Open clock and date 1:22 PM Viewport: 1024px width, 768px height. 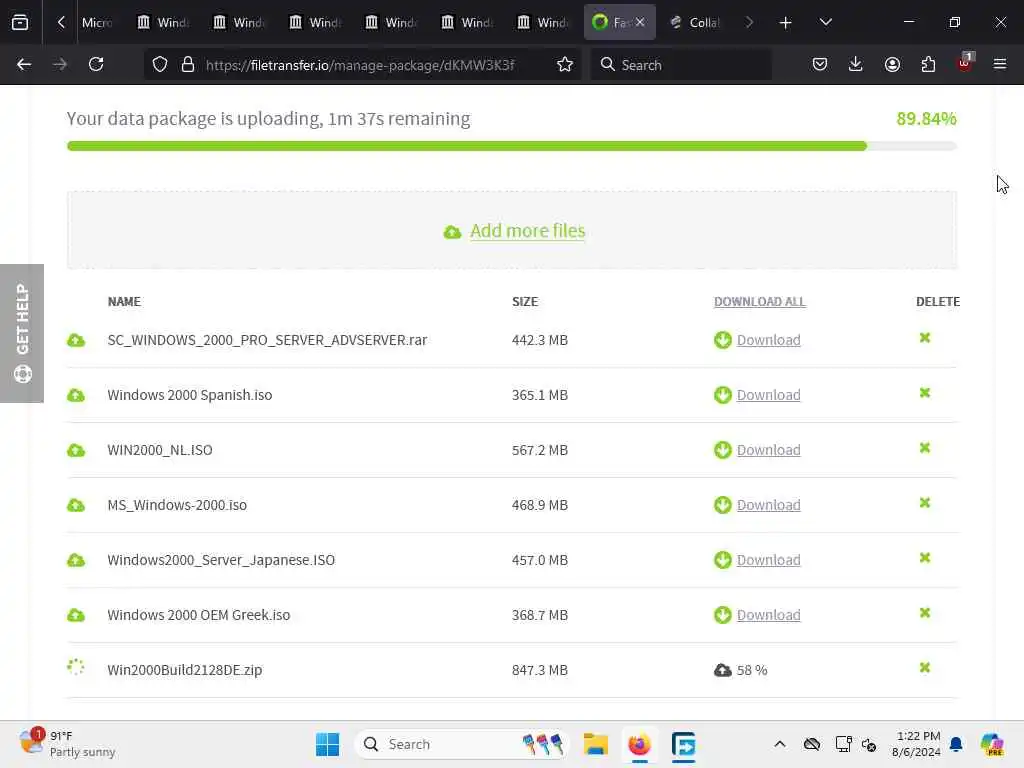tap(916, 744)
